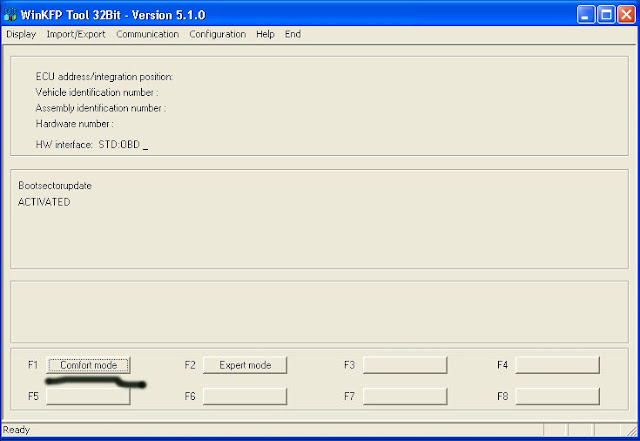Screen dimensions: 640x441
Task: Close the WinKFP Tool window
Action: pos(626,15)
